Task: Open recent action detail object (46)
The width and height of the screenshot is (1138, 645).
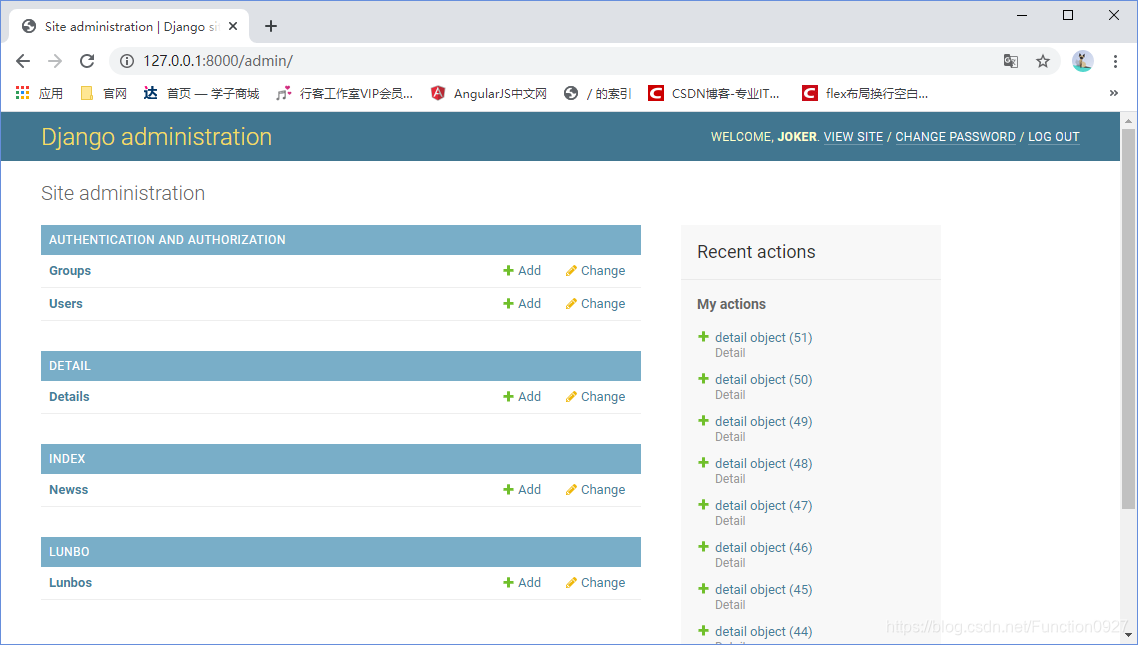Action: 764,548
